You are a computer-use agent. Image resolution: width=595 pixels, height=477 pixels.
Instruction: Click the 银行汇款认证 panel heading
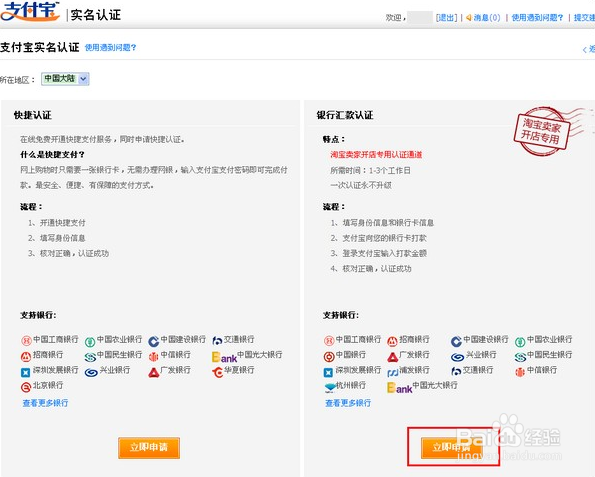[345, 115]
